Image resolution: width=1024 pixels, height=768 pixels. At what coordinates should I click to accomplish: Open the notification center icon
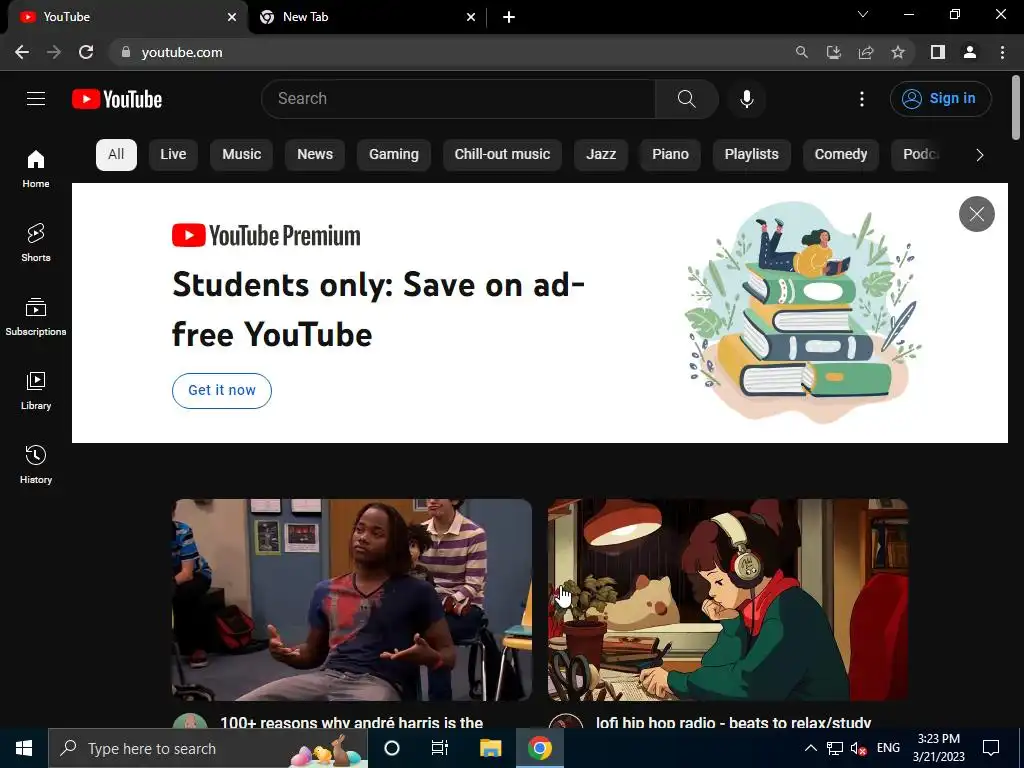991,748
